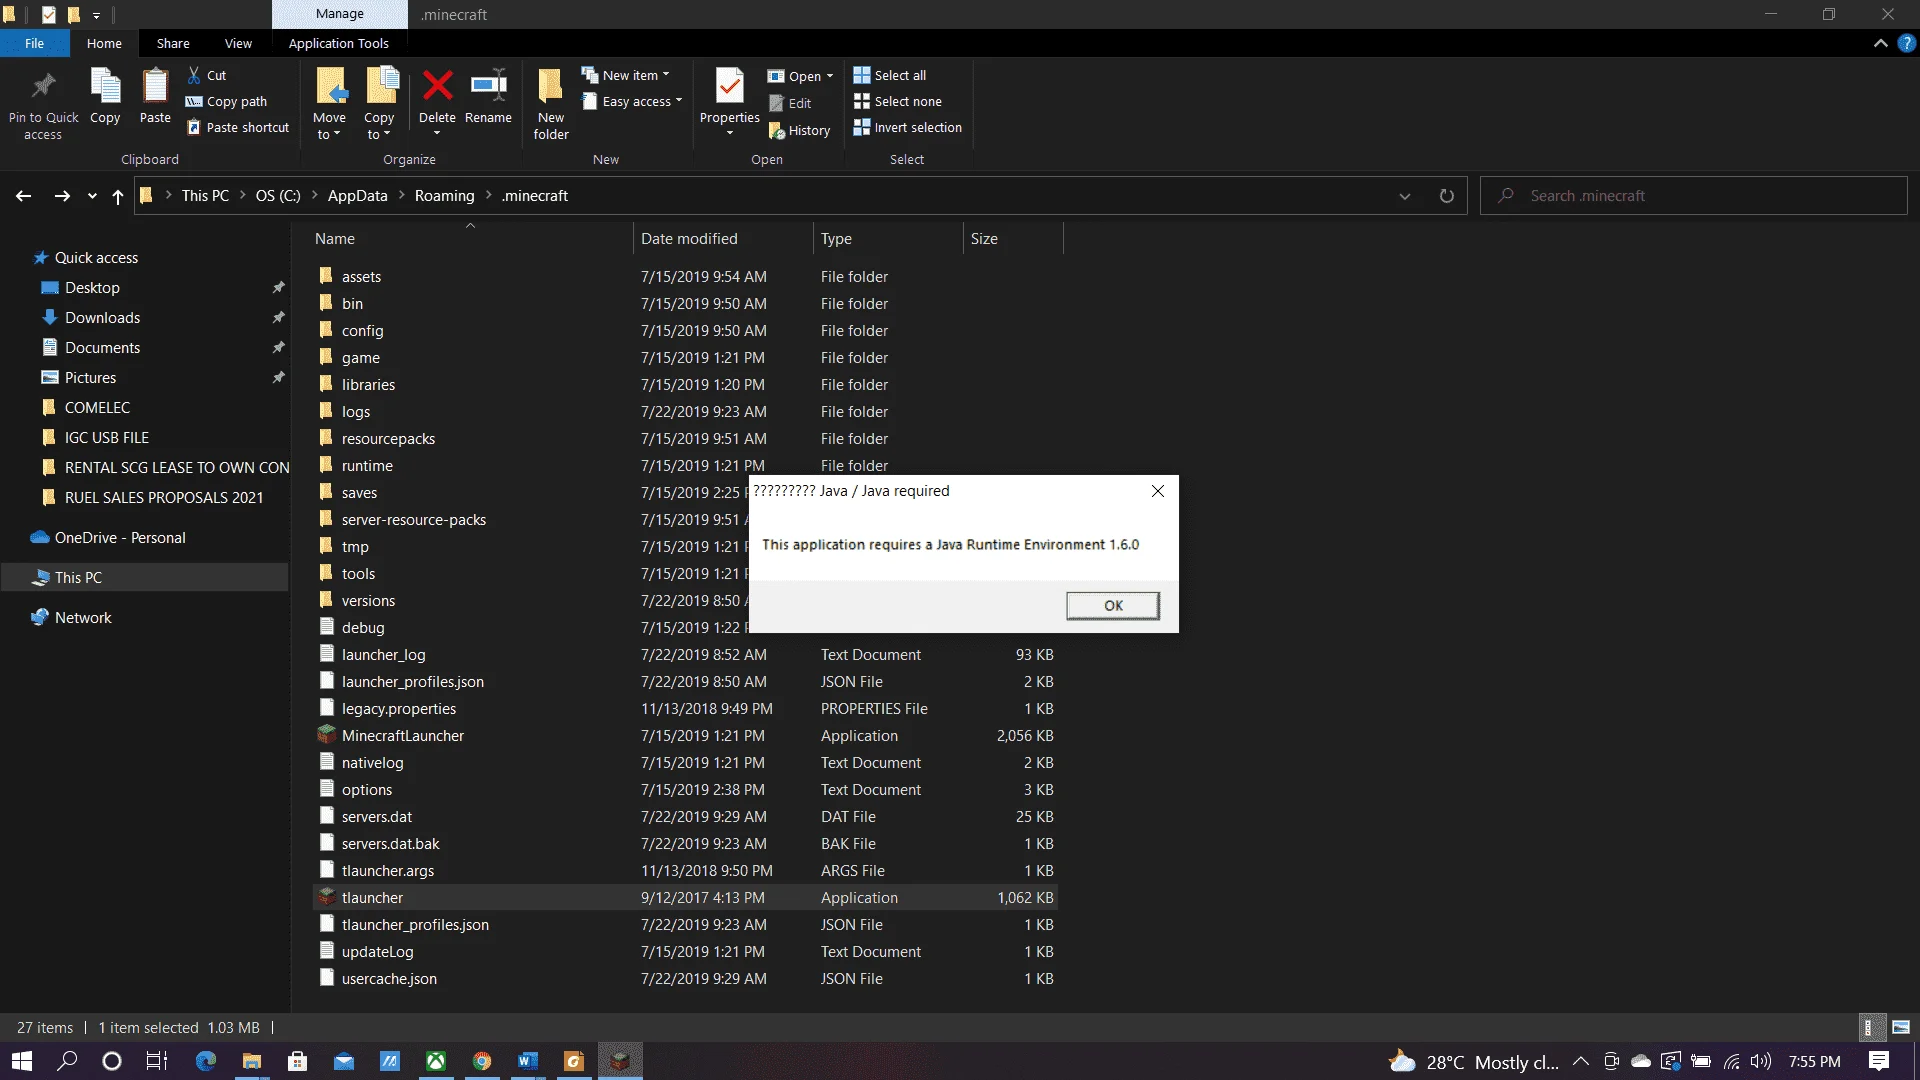Open the Explorer help icon
Viewport: 1920px width, 1080px height.
click(x=1906, y=43)
